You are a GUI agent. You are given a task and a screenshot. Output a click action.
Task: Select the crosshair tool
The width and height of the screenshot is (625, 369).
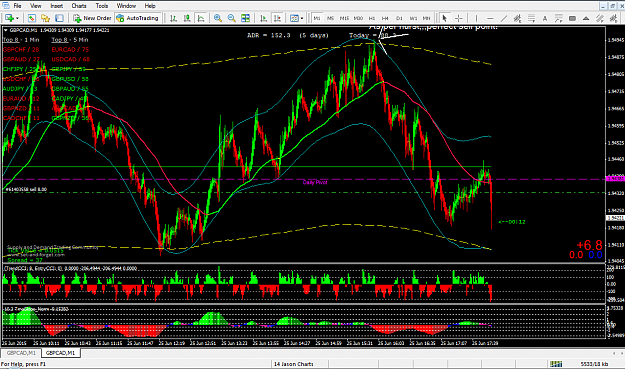click(x=458, y=18)
